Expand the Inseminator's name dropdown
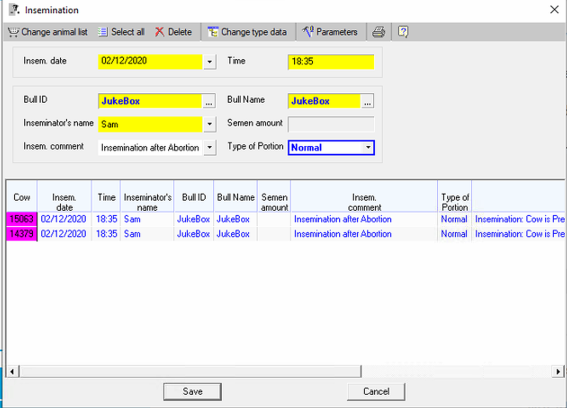The width and height of the screenshot is (567, 408). click(x=209, y=124)
